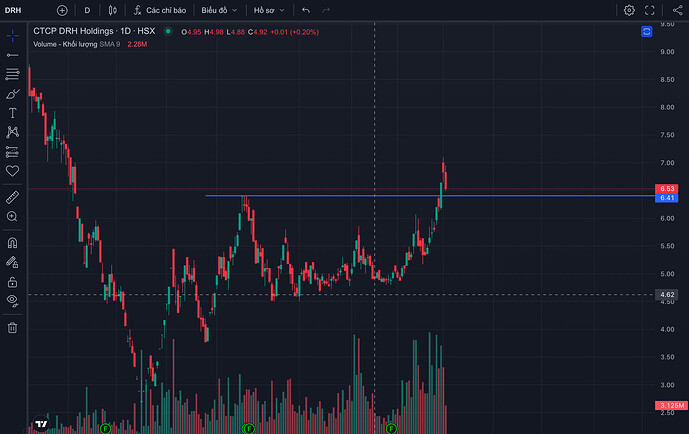This screenshot has width=689, height=434.
Task: Open the chart patterns tool
Action: point(12,132)
